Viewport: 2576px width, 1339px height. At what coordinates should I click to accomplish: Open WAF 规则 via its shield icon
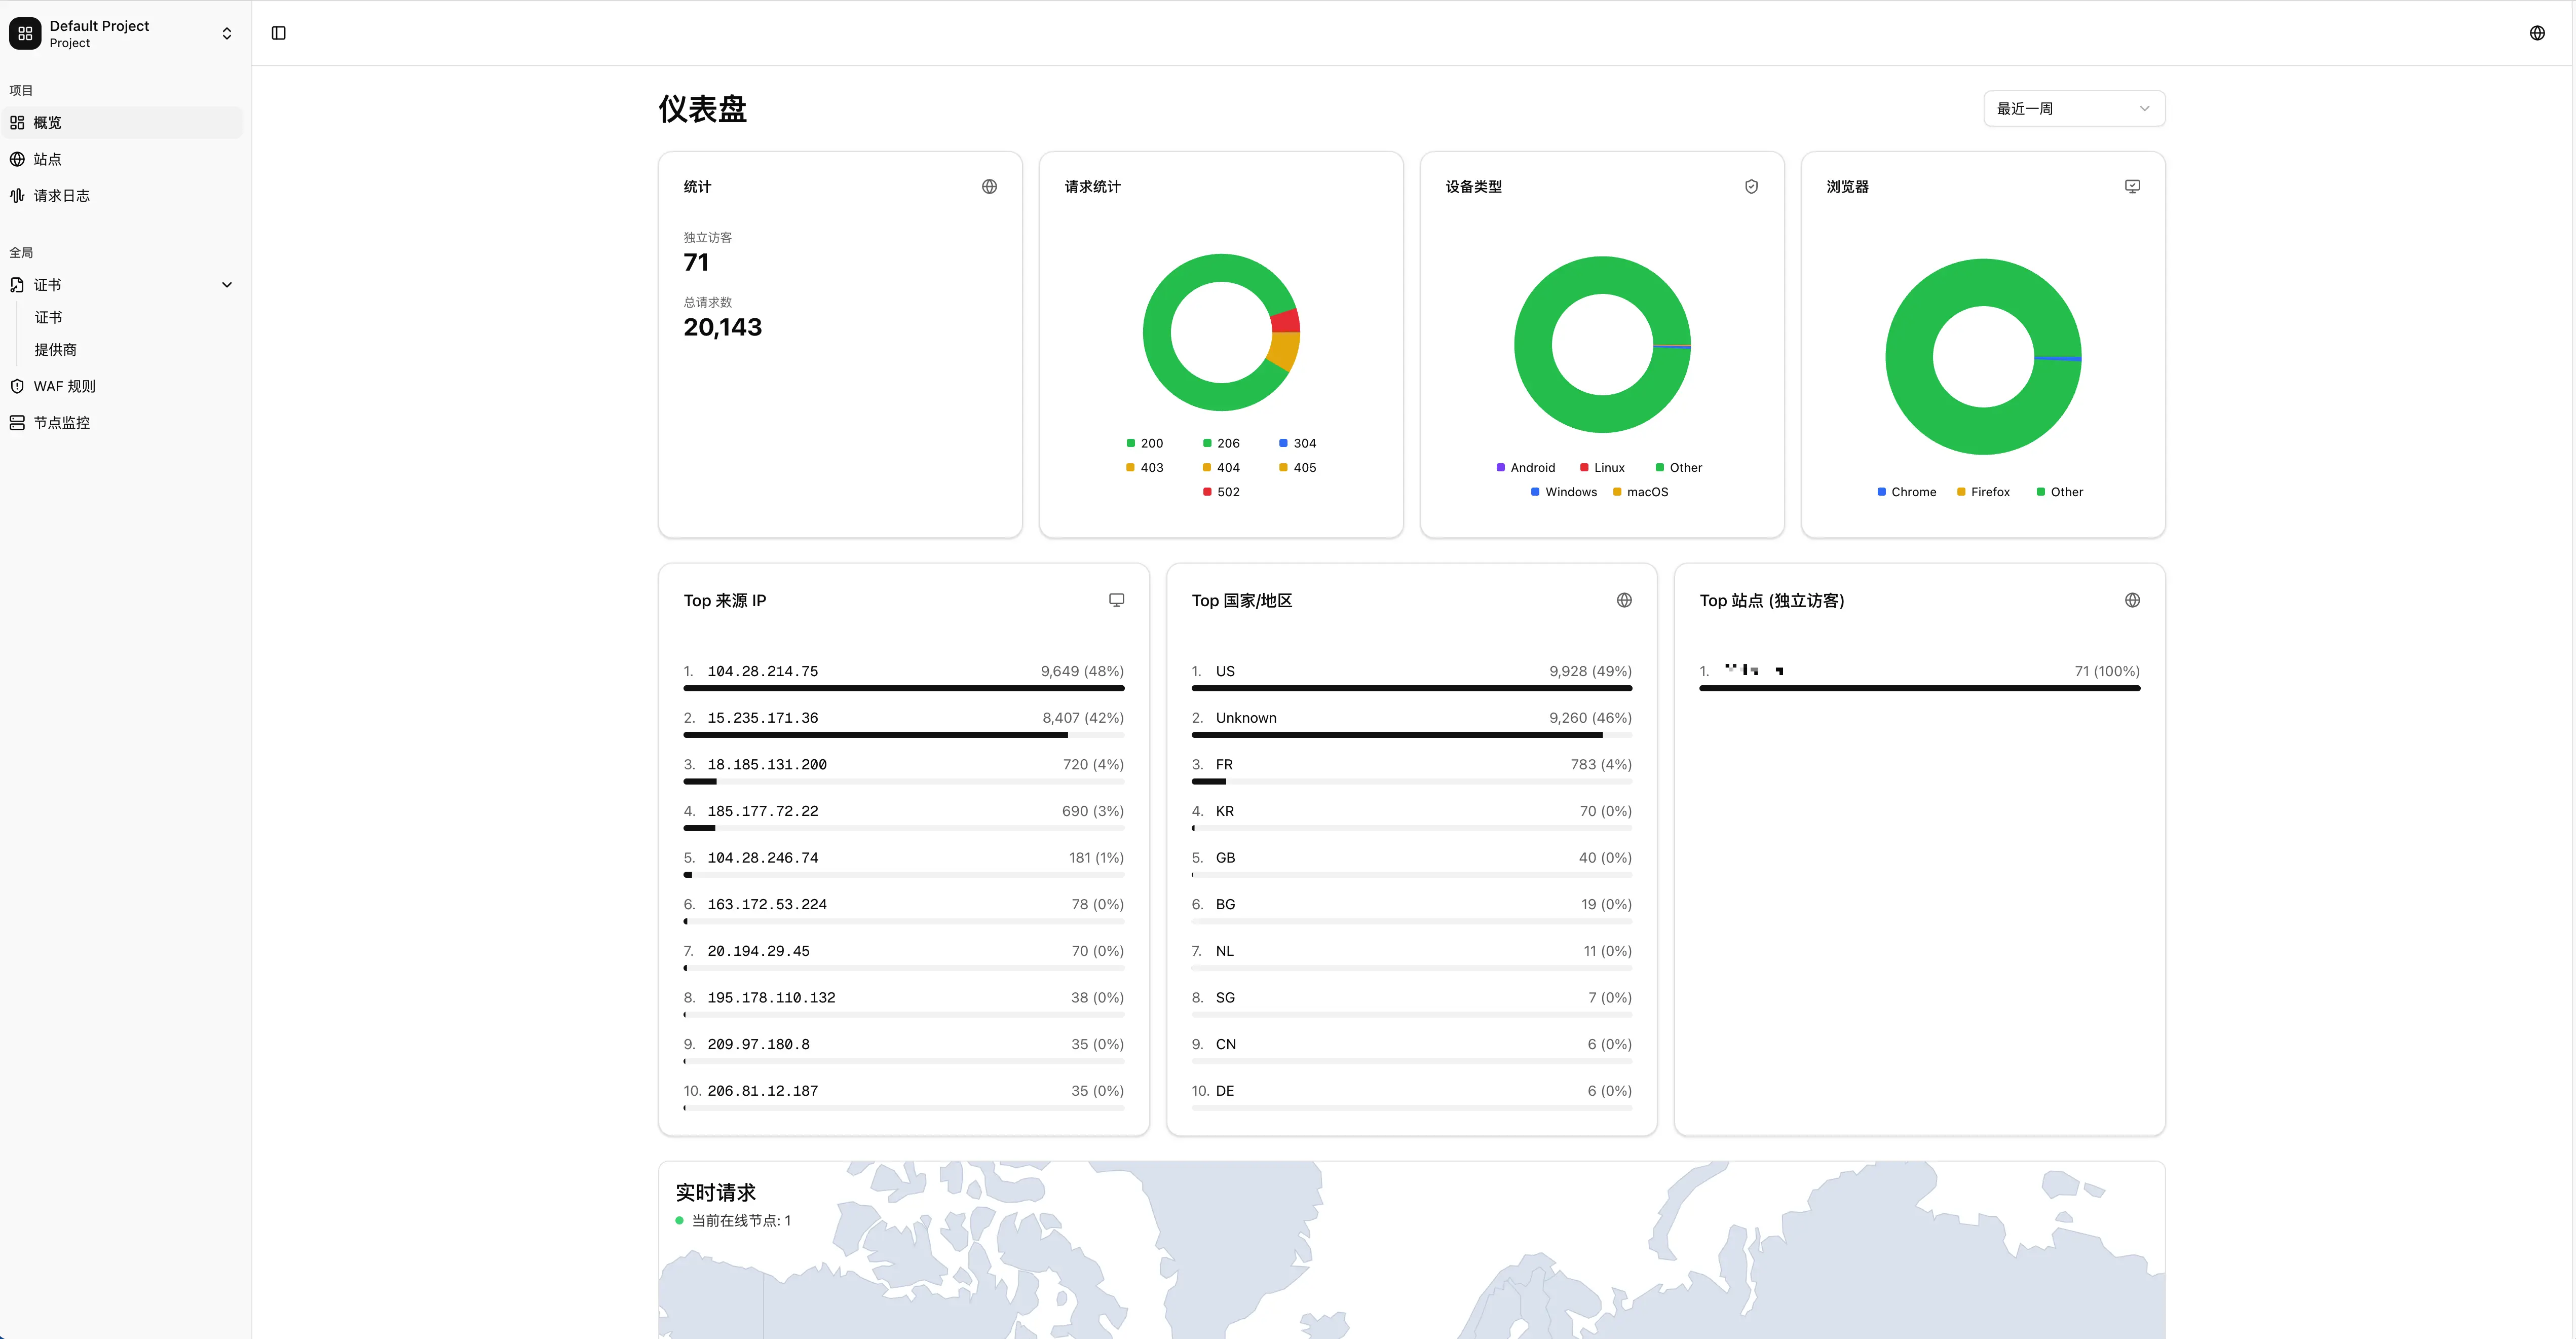click(x=16, y=386)
